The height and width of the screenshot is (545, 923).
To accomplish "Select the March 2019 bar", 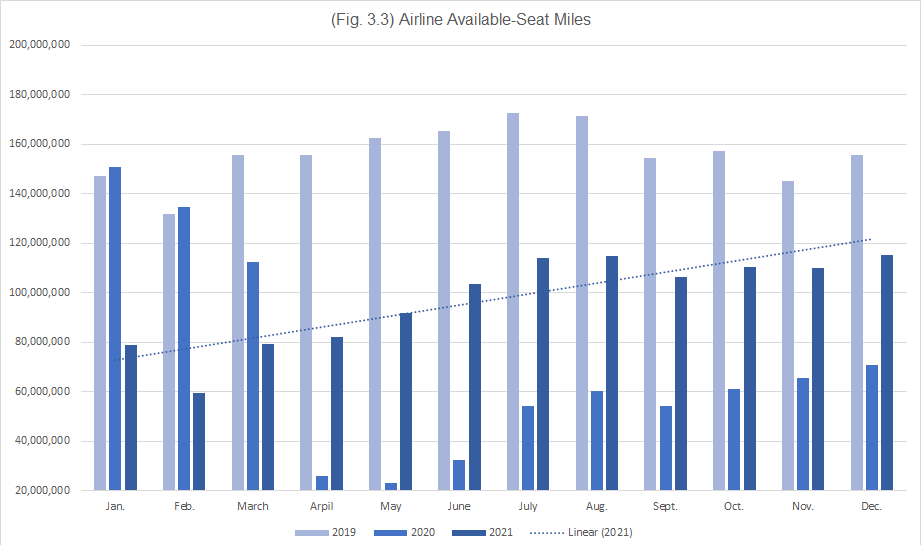I will (x=238, y=323).
